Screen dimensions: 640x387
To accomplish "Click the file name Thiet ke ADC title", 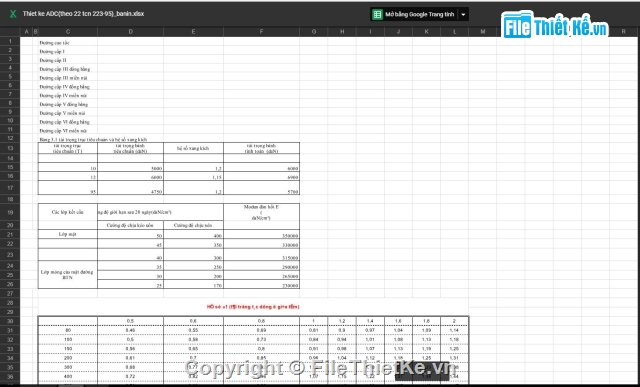I will click(x=83, y=14).
